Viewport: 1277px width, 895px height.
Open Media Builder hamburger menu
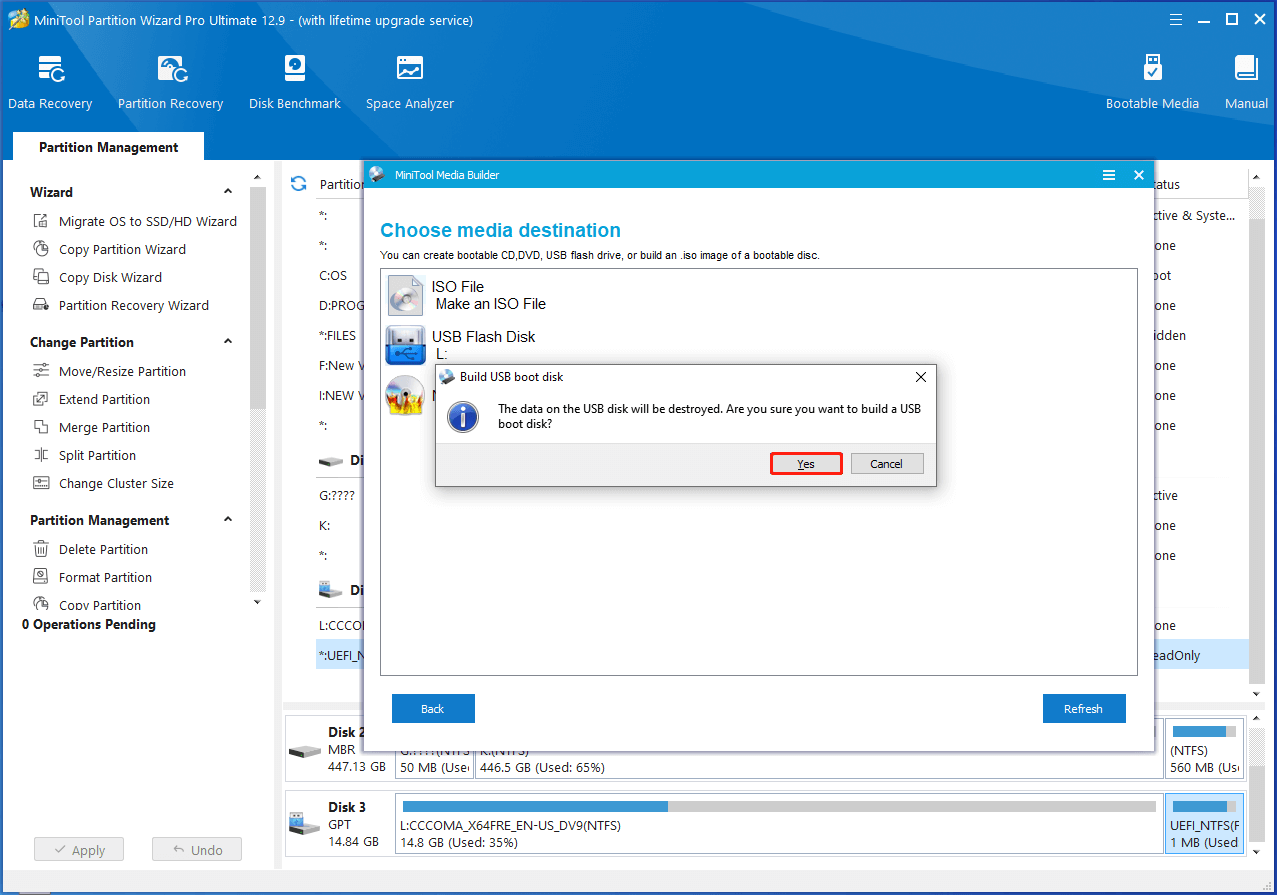point(1108,175)
